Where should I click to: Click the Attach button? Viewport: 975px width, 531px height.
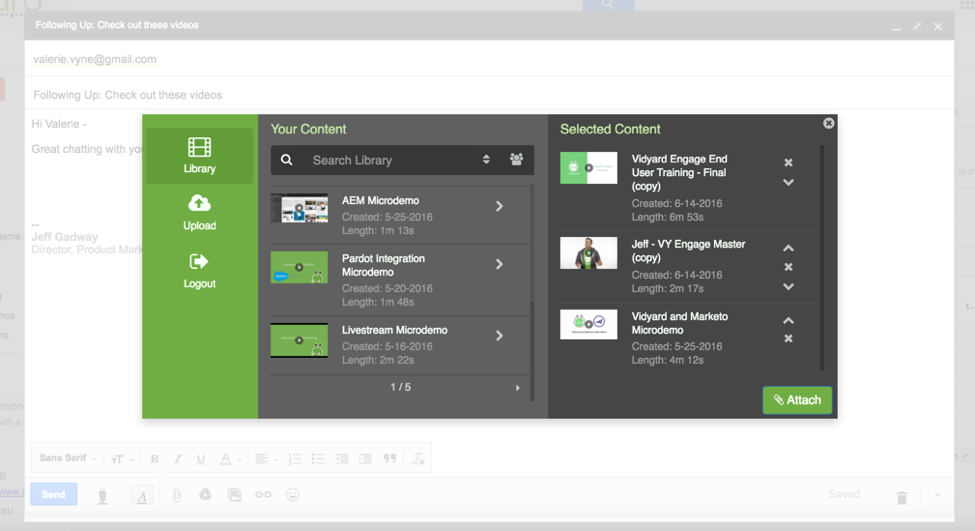(x=797, y=400)
